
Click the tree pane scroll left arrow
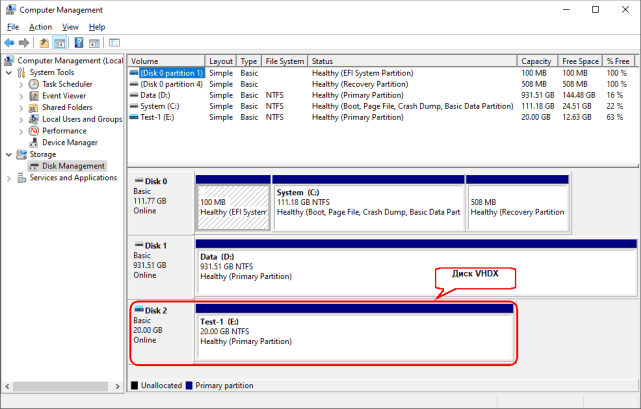pos(7,386)
